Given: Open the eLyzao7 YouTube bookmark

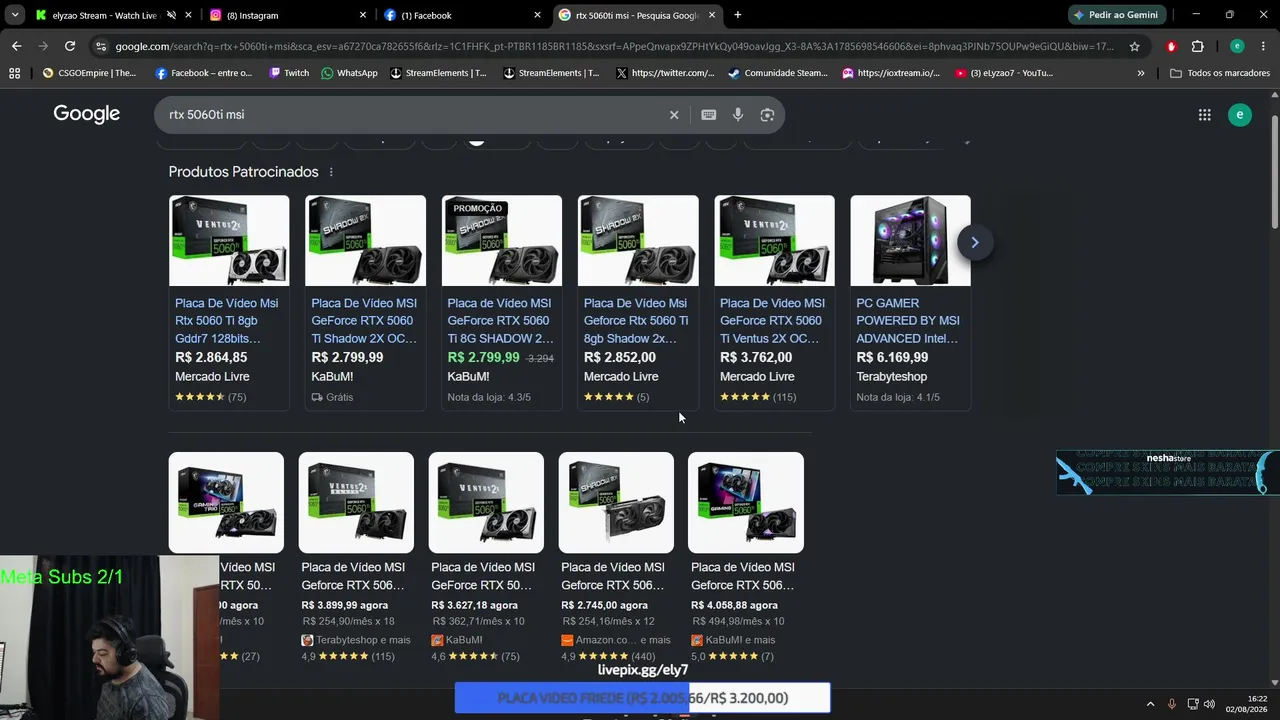Looking at the screenshot, I should point(1004,73).
